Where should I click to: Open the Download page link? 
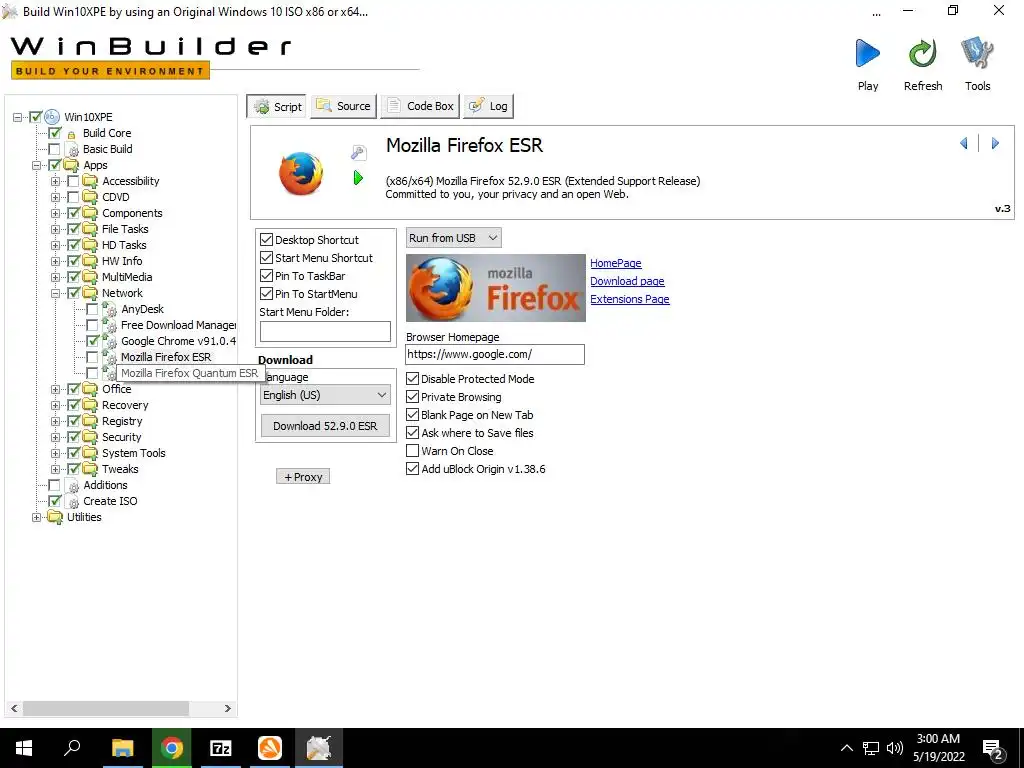point(627,281)
